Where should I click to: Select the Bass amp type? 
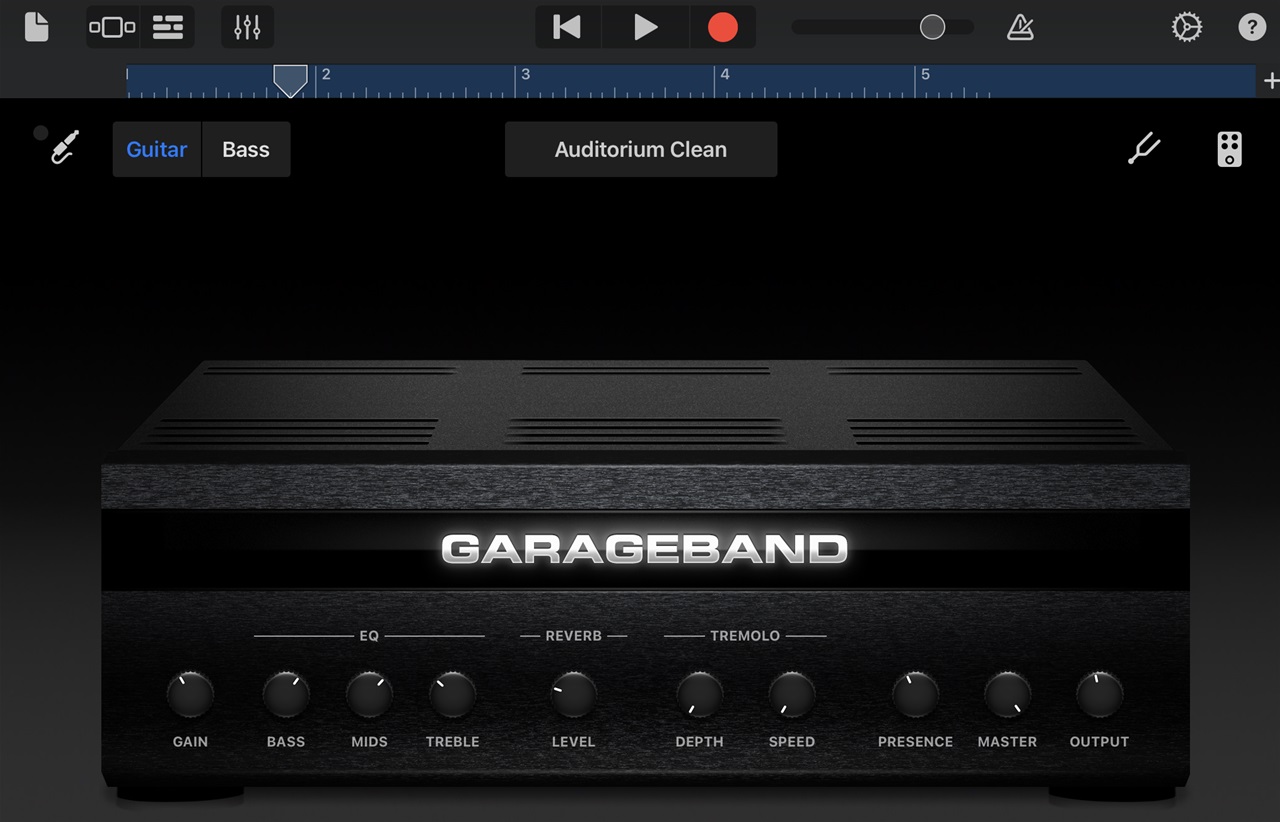246,149
